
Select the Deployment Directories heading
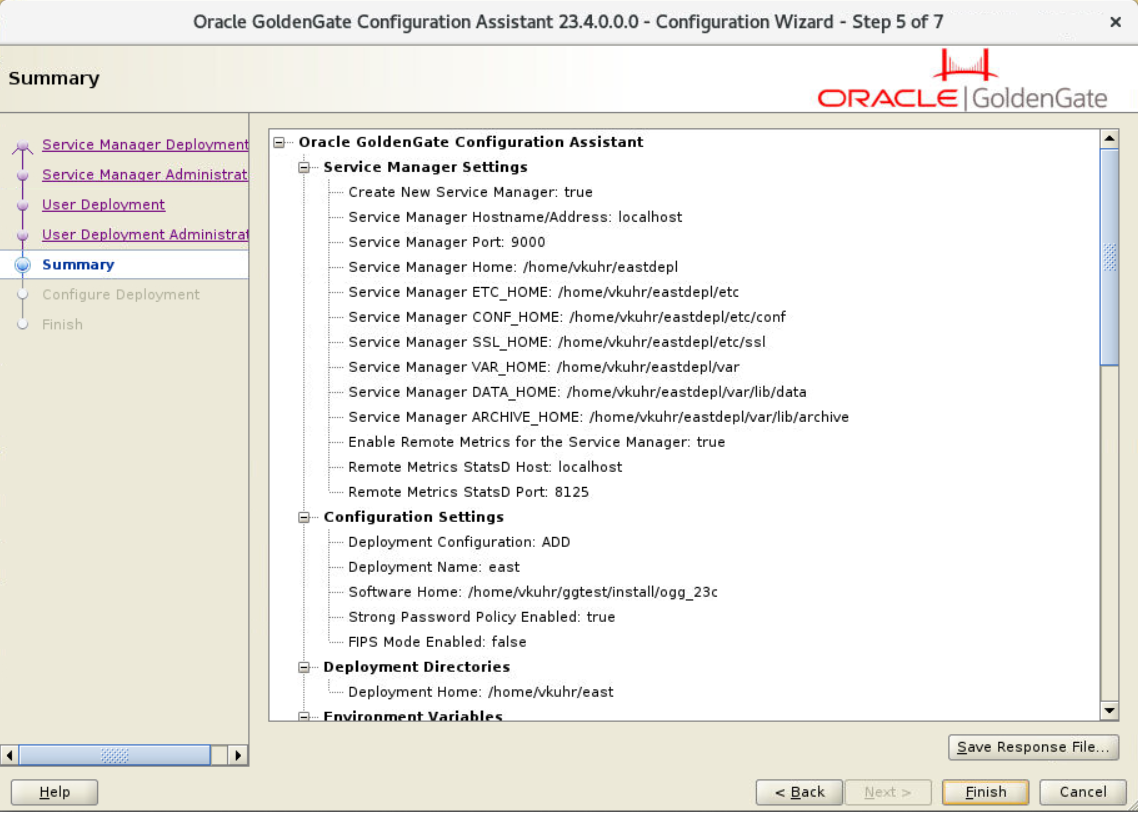(x=417, y=667)
